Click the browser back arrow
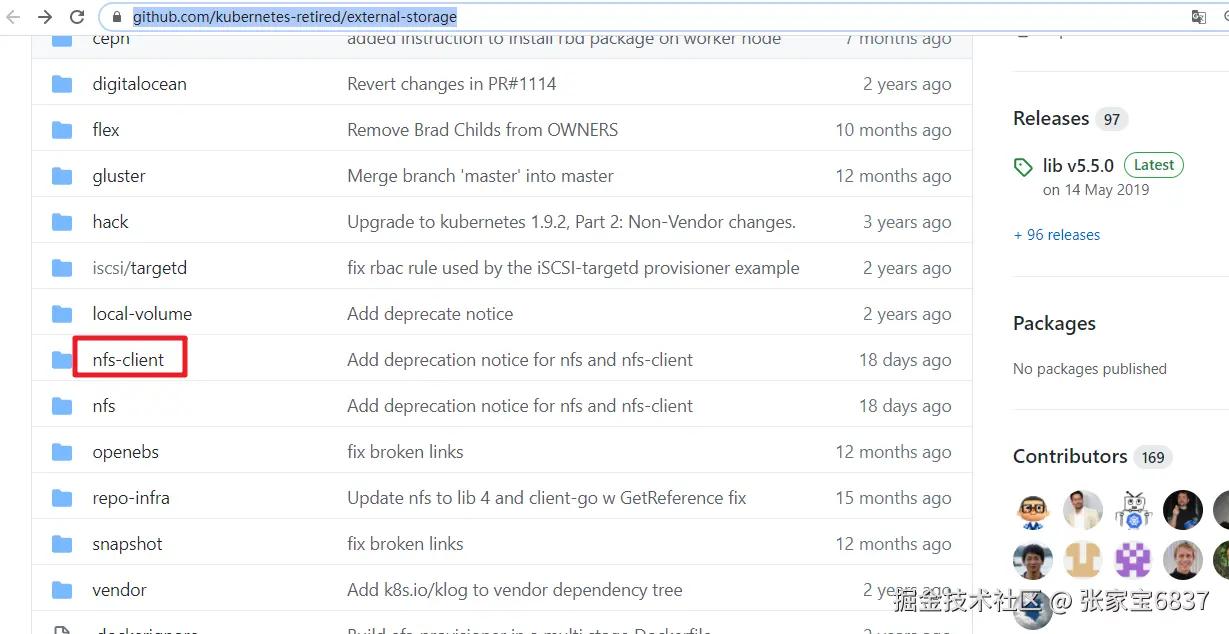 pyautogui.click(x=13, y=17)
